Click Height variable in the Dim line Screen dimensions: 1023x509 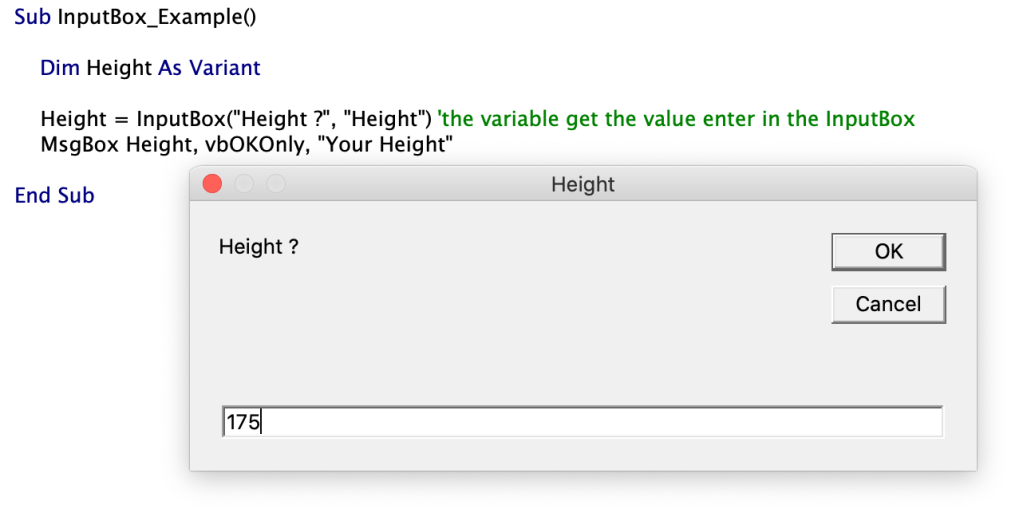click(119, 68)
